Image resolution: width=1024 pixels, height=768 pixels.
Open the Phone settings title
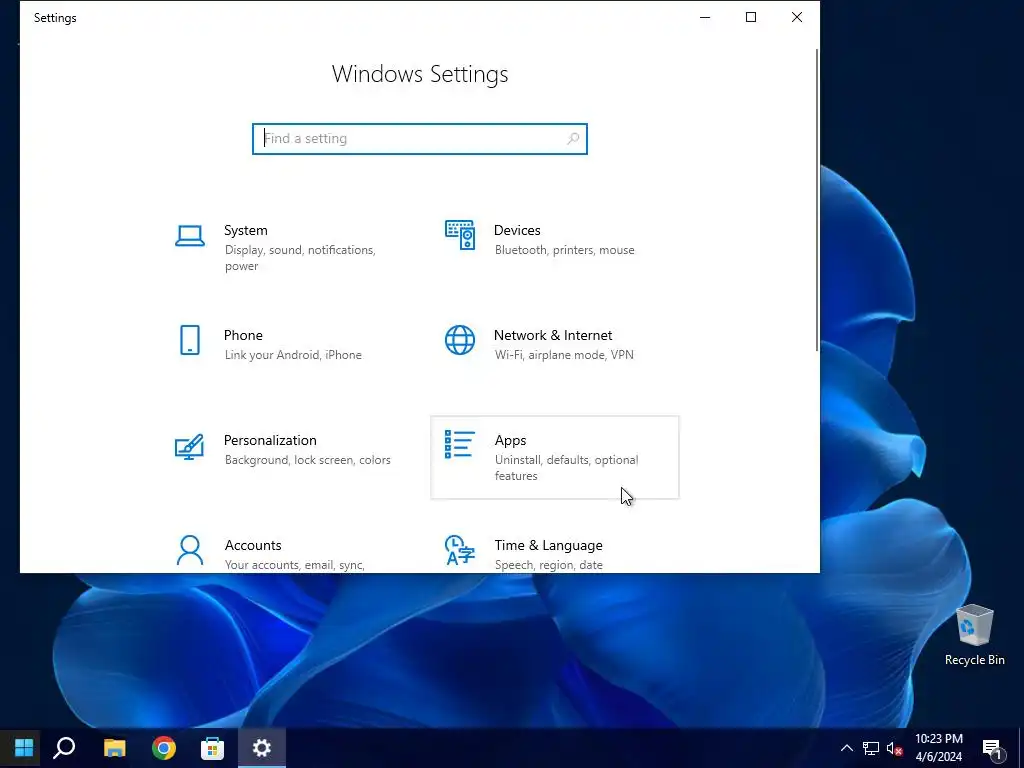[x=243, y=335]
